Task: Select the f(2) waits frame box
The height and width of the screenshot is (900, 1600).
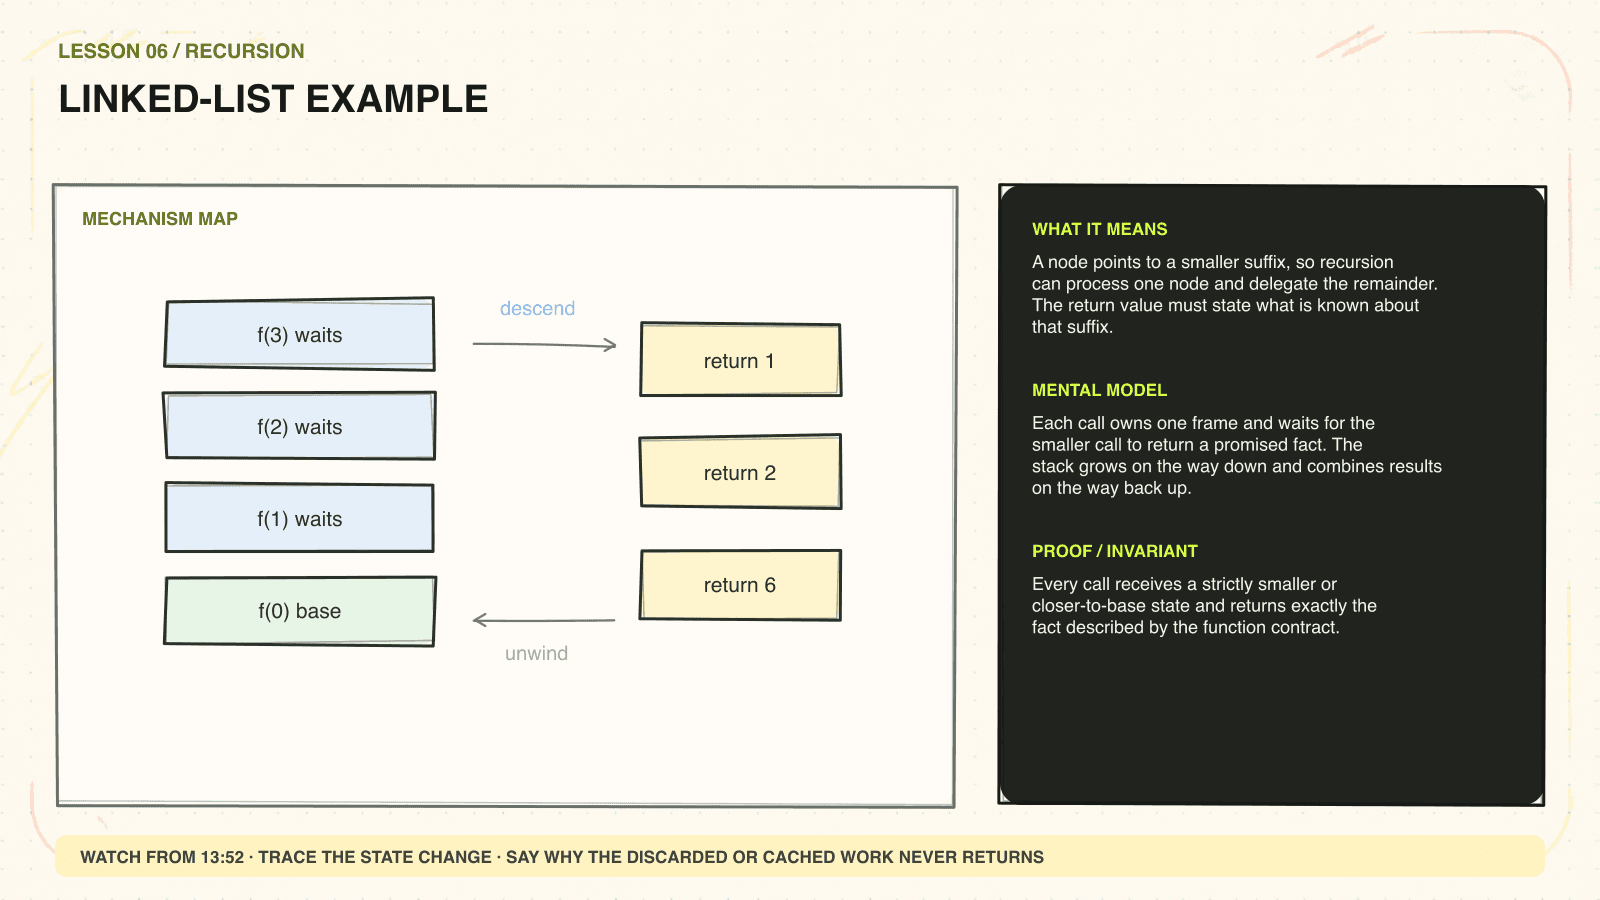Action: point(300,426)
